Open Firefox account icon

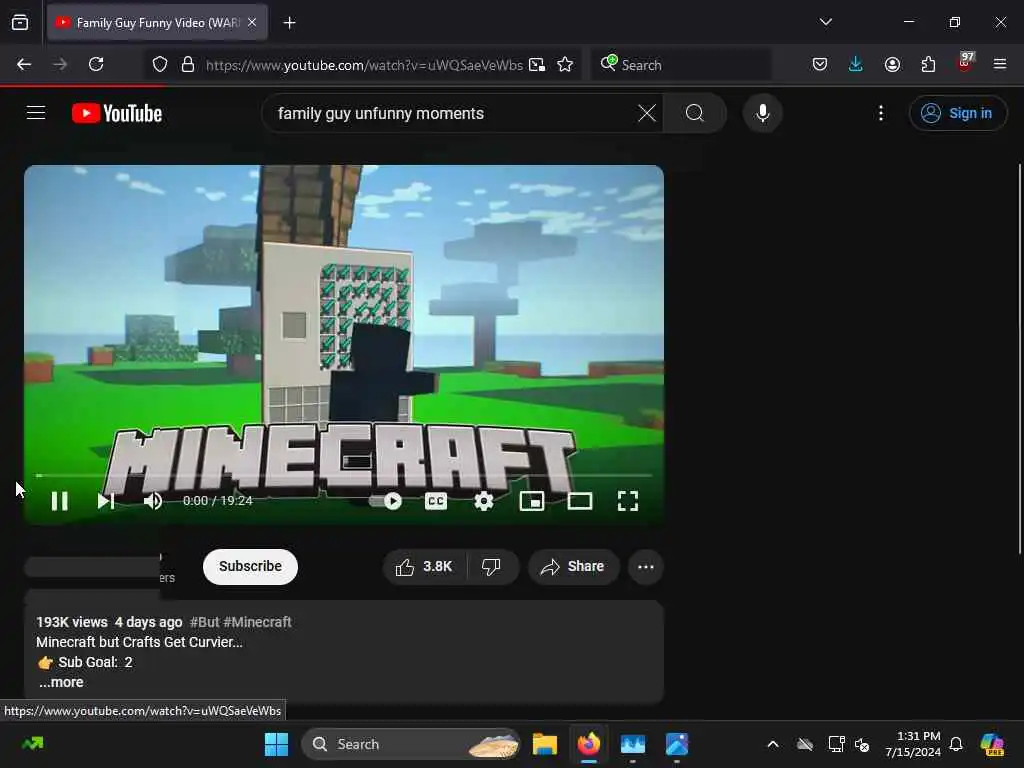[892, 64]
